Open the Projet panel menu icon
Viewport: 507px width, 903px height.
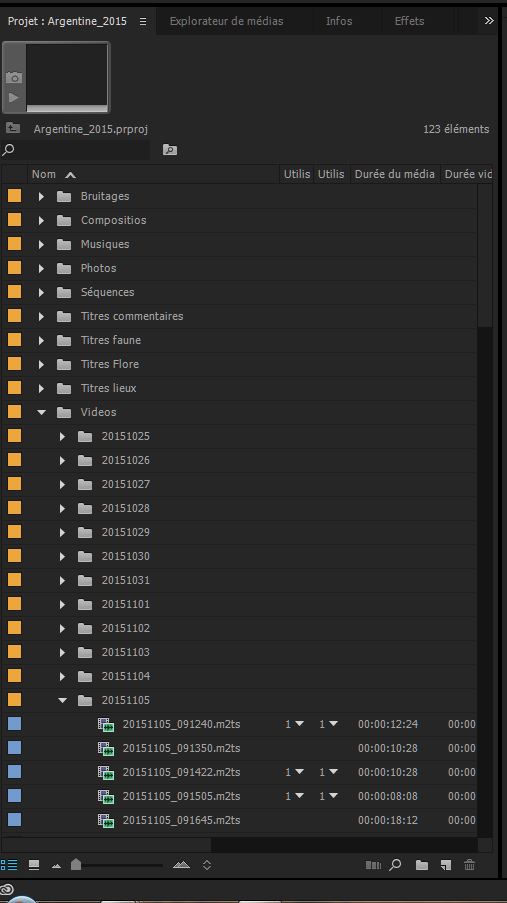143,21
